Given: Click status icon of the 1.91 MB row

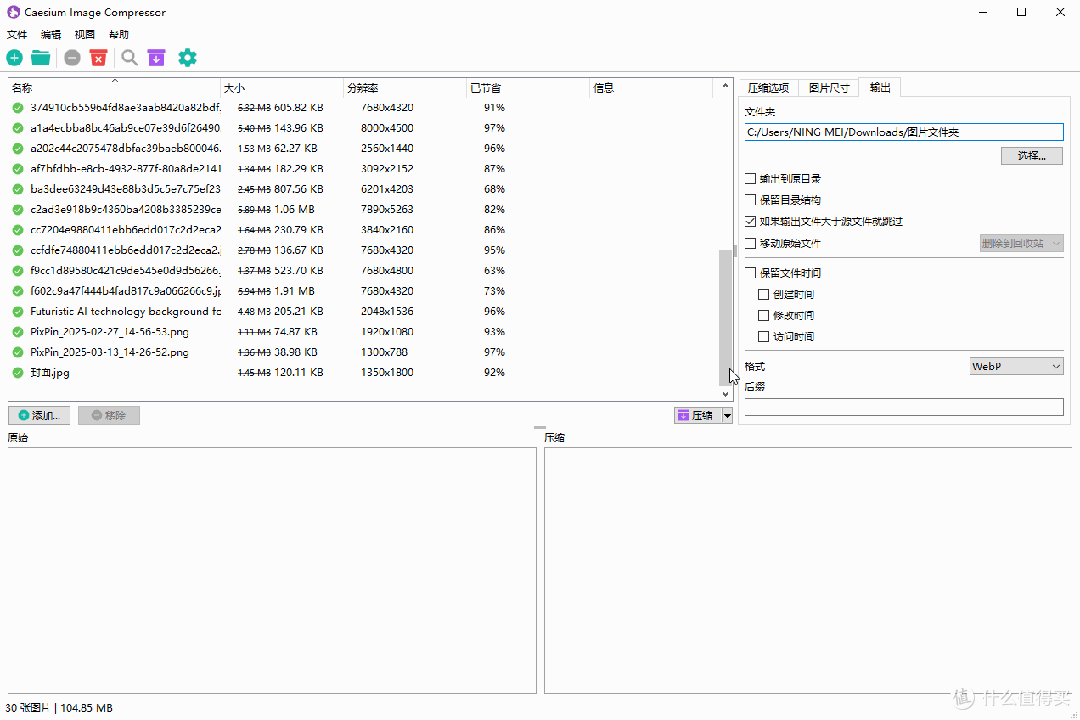Looking at the screenshot, I should (18, 291).
